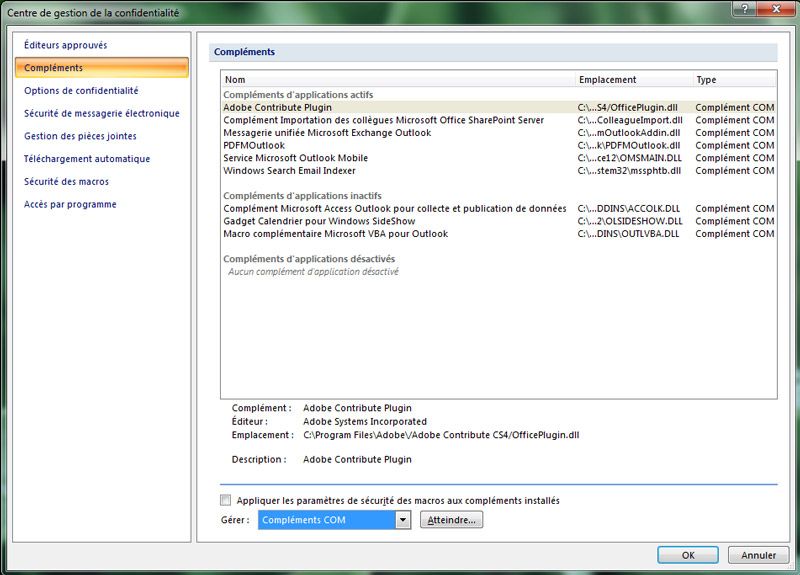This screenshot has height=575, width=800.
Task: Confirm with the OK button
Action: click(688, 555)
